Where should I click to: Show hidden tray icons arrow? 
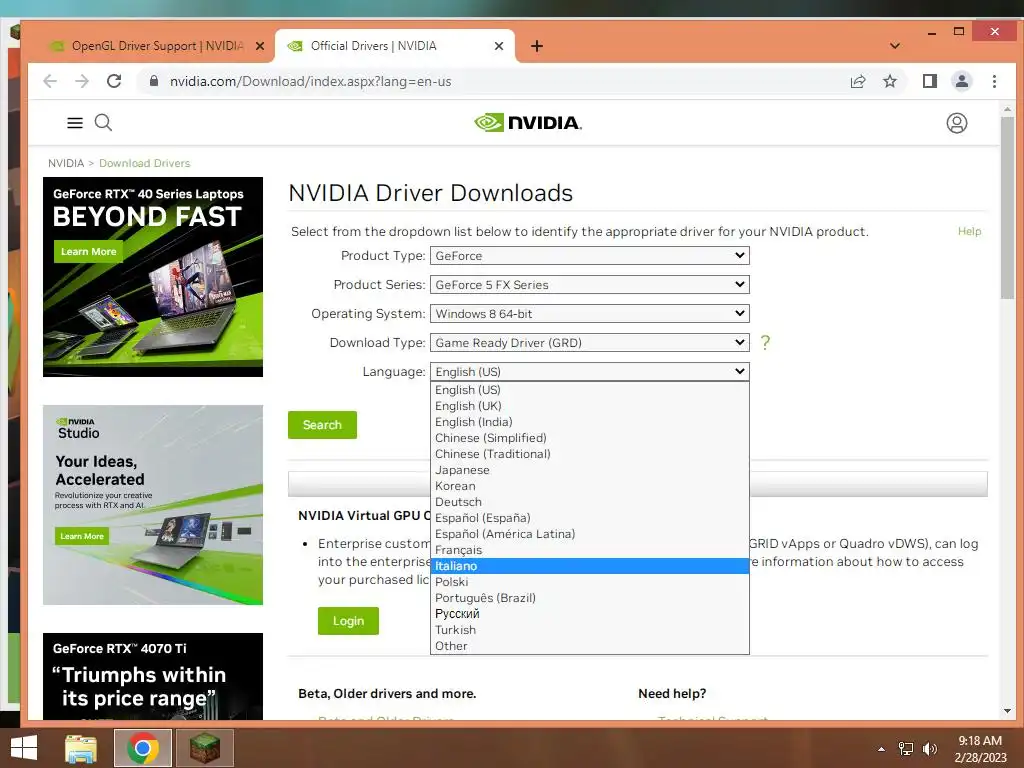click(x=881, y=749)
